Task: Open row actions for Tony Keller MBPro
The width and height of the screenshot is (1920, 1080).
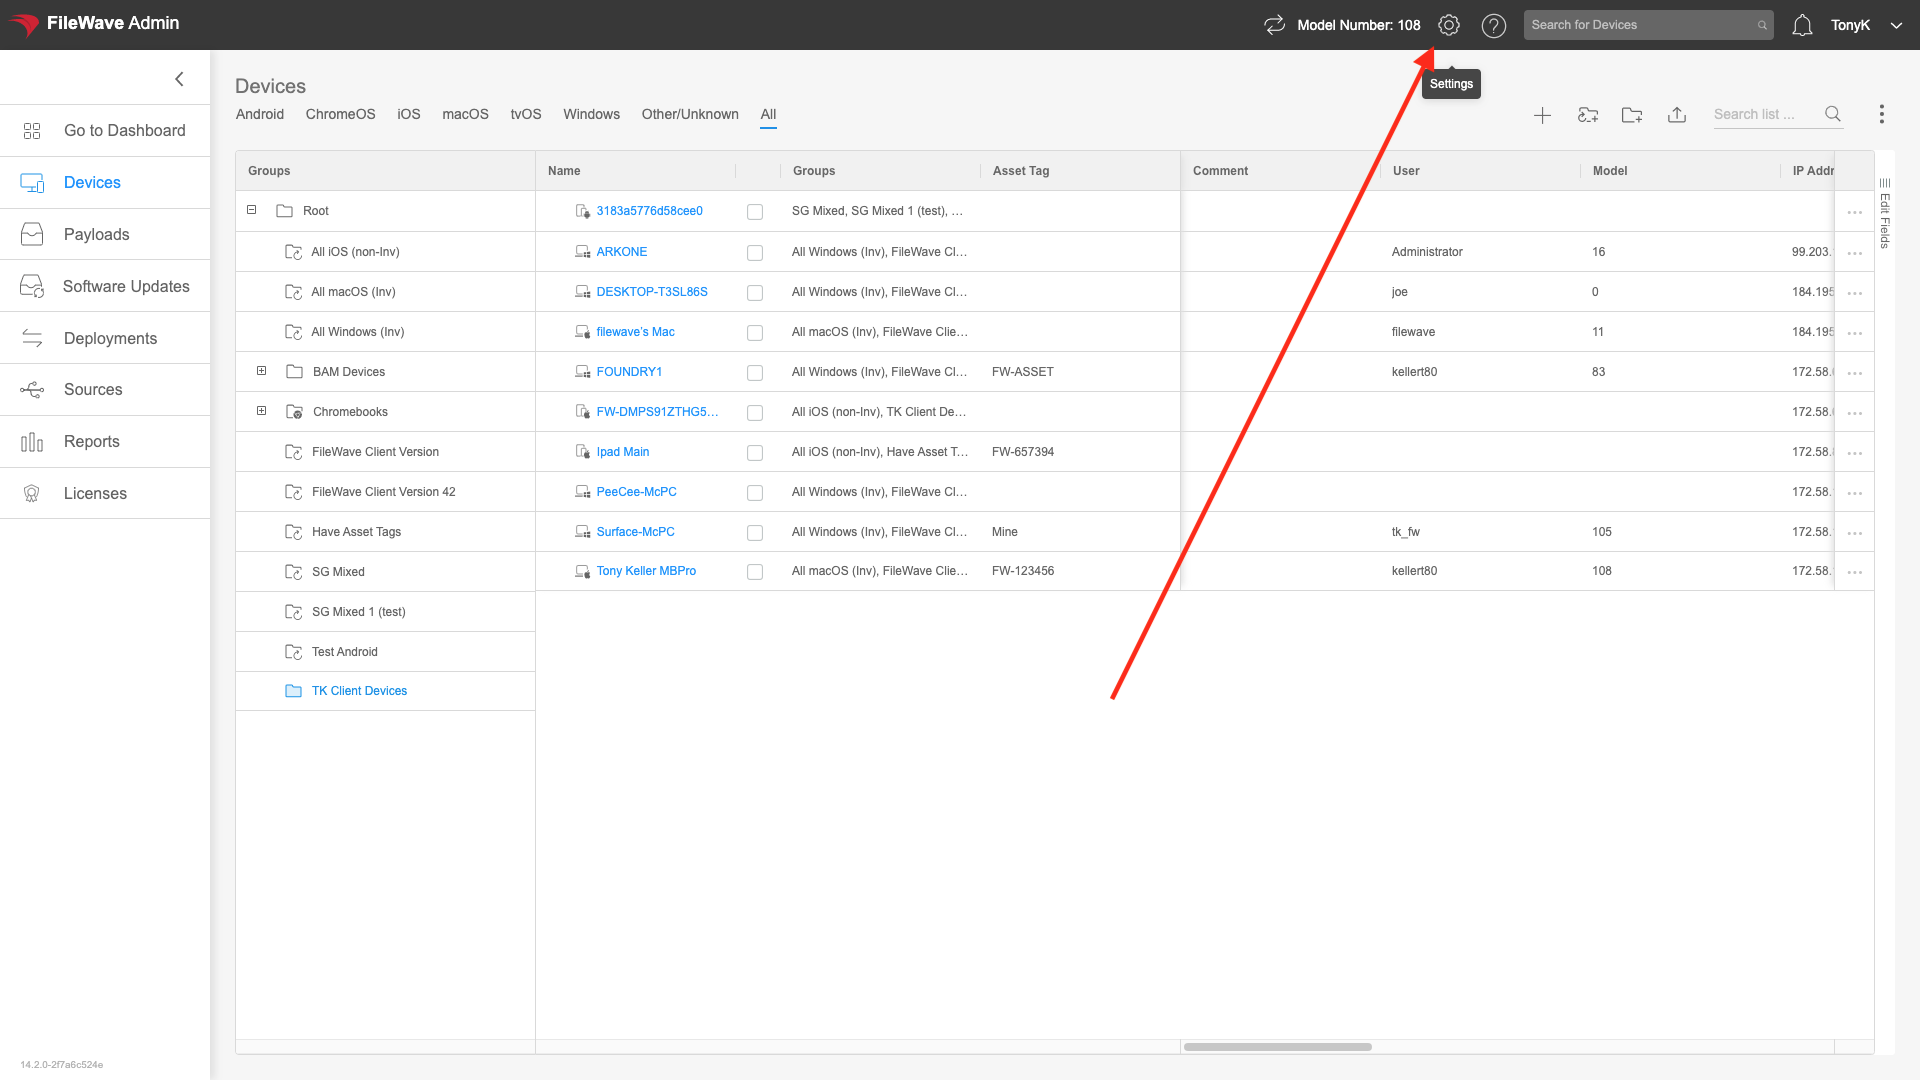Action: [1855, 572]
